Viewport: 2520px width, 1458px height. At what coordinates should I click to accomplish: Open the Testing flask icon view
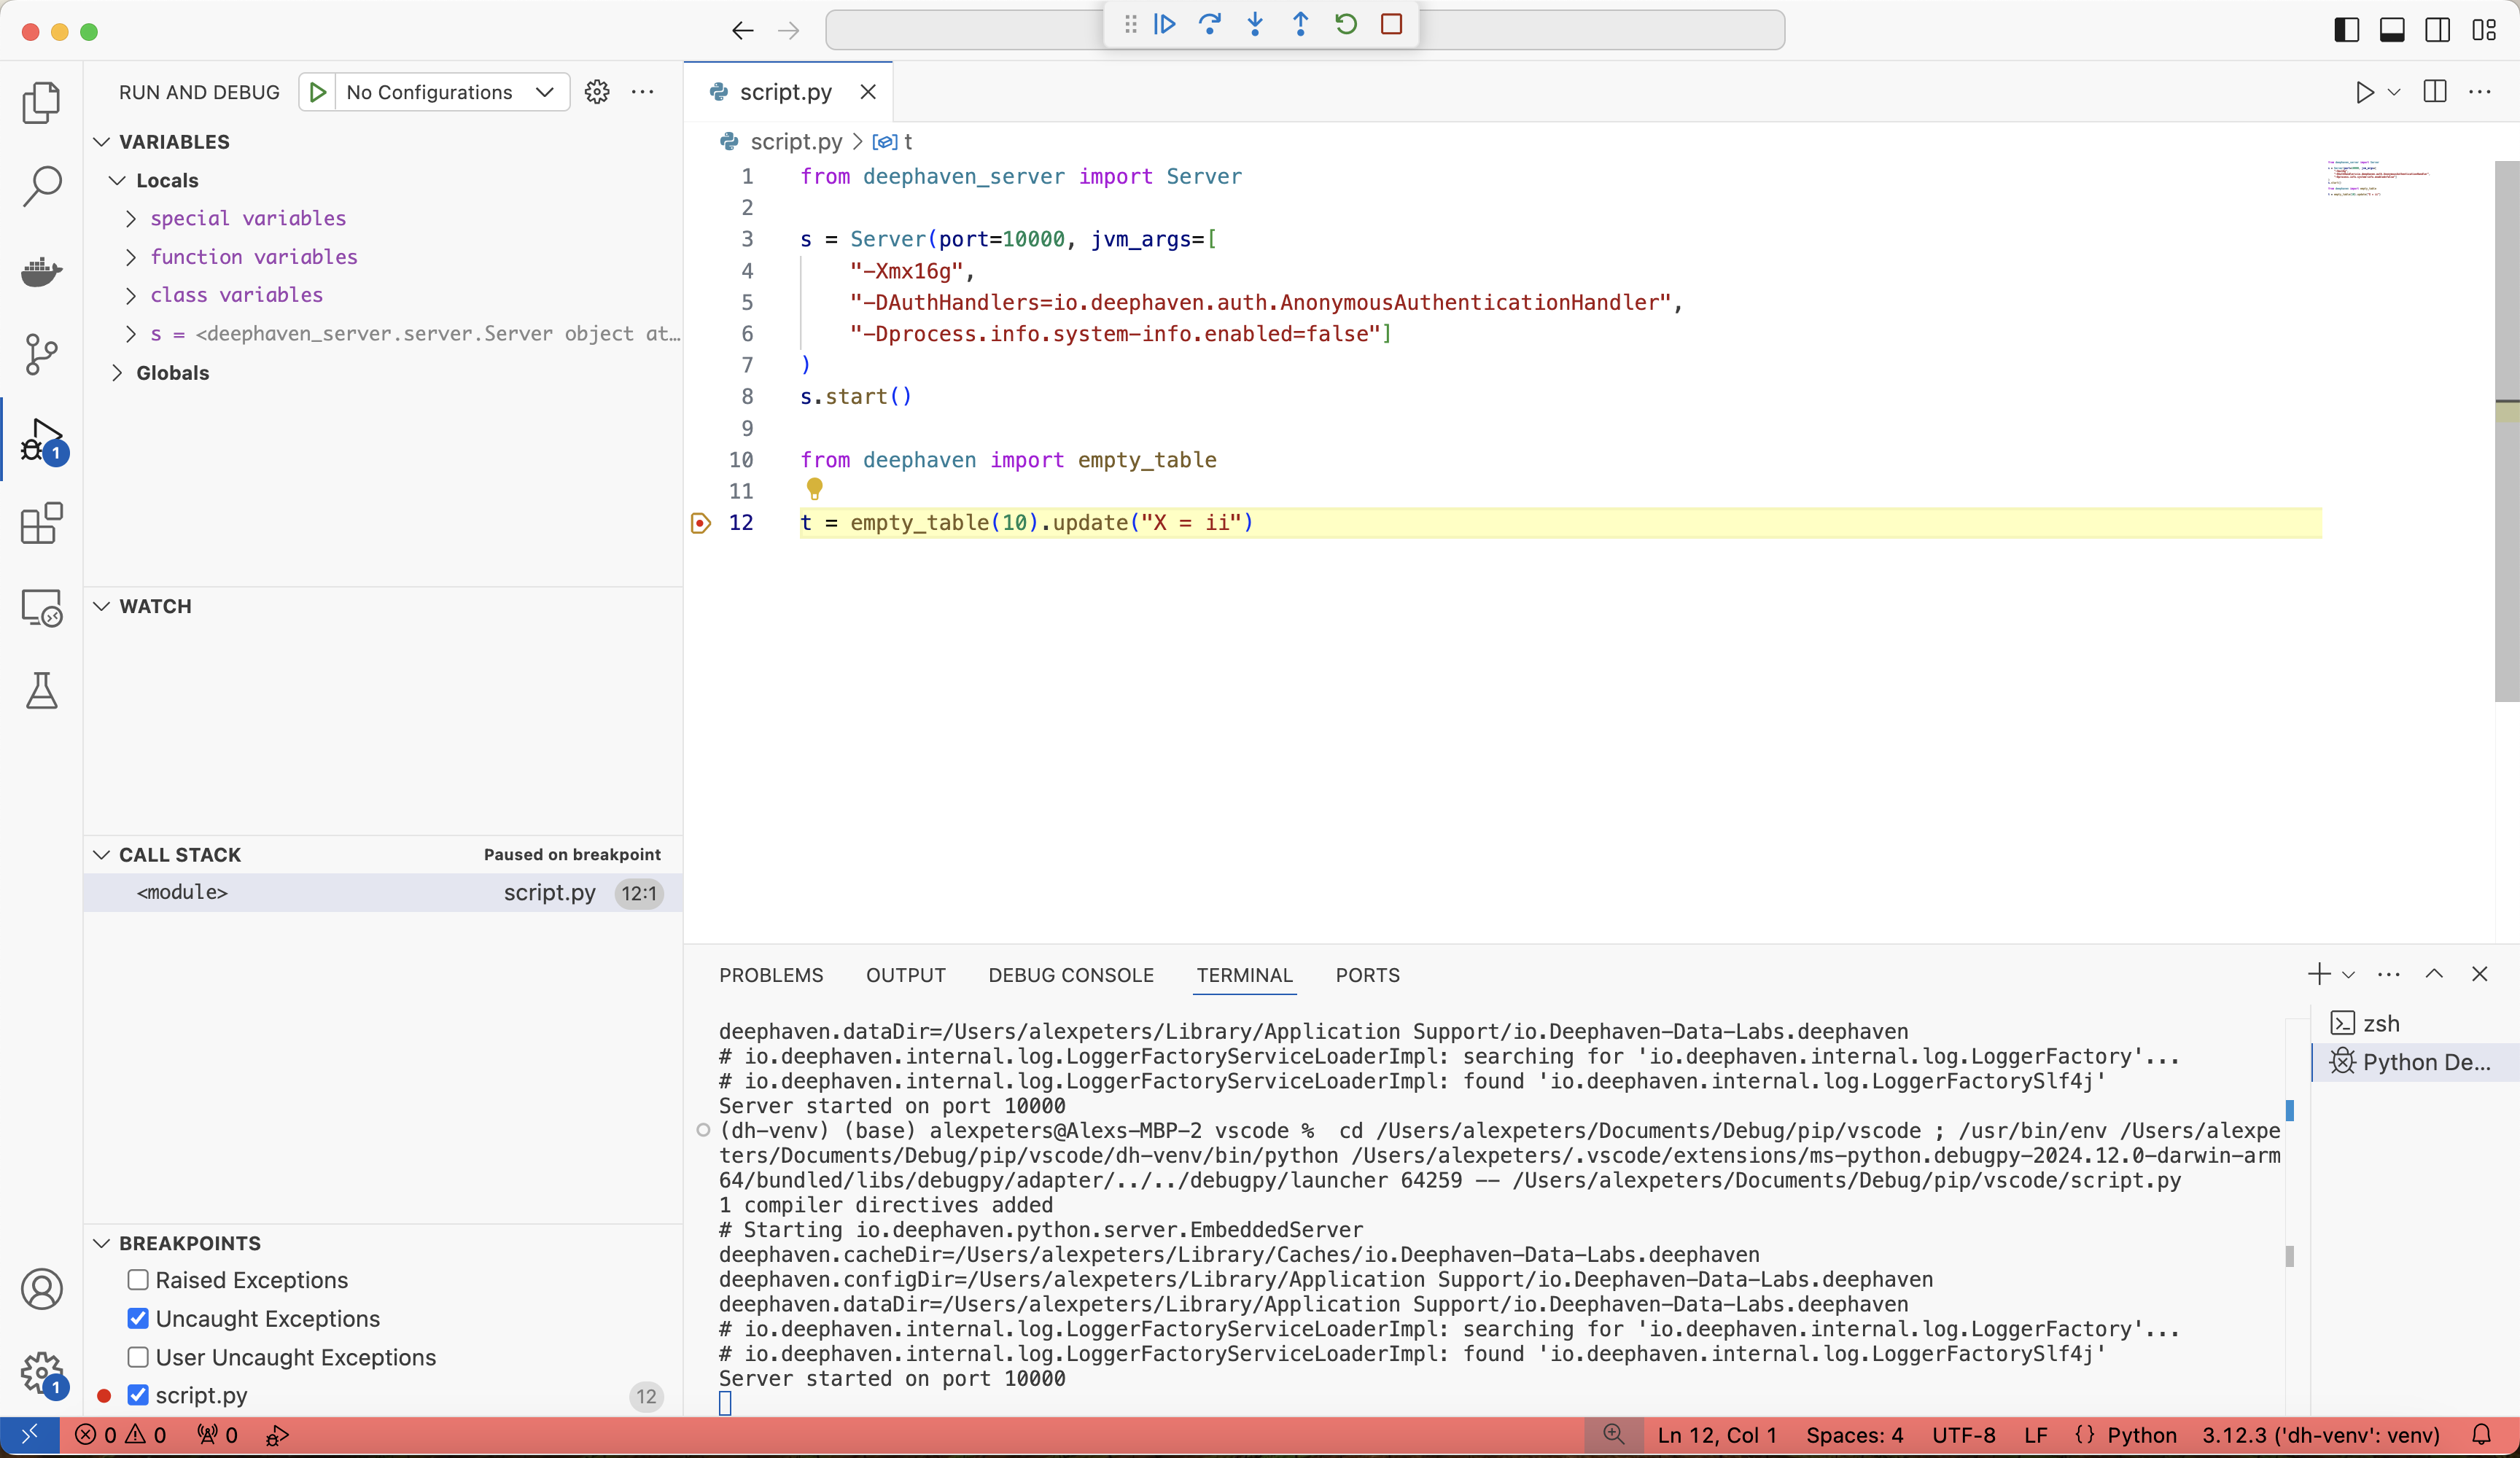pos(41,691)
